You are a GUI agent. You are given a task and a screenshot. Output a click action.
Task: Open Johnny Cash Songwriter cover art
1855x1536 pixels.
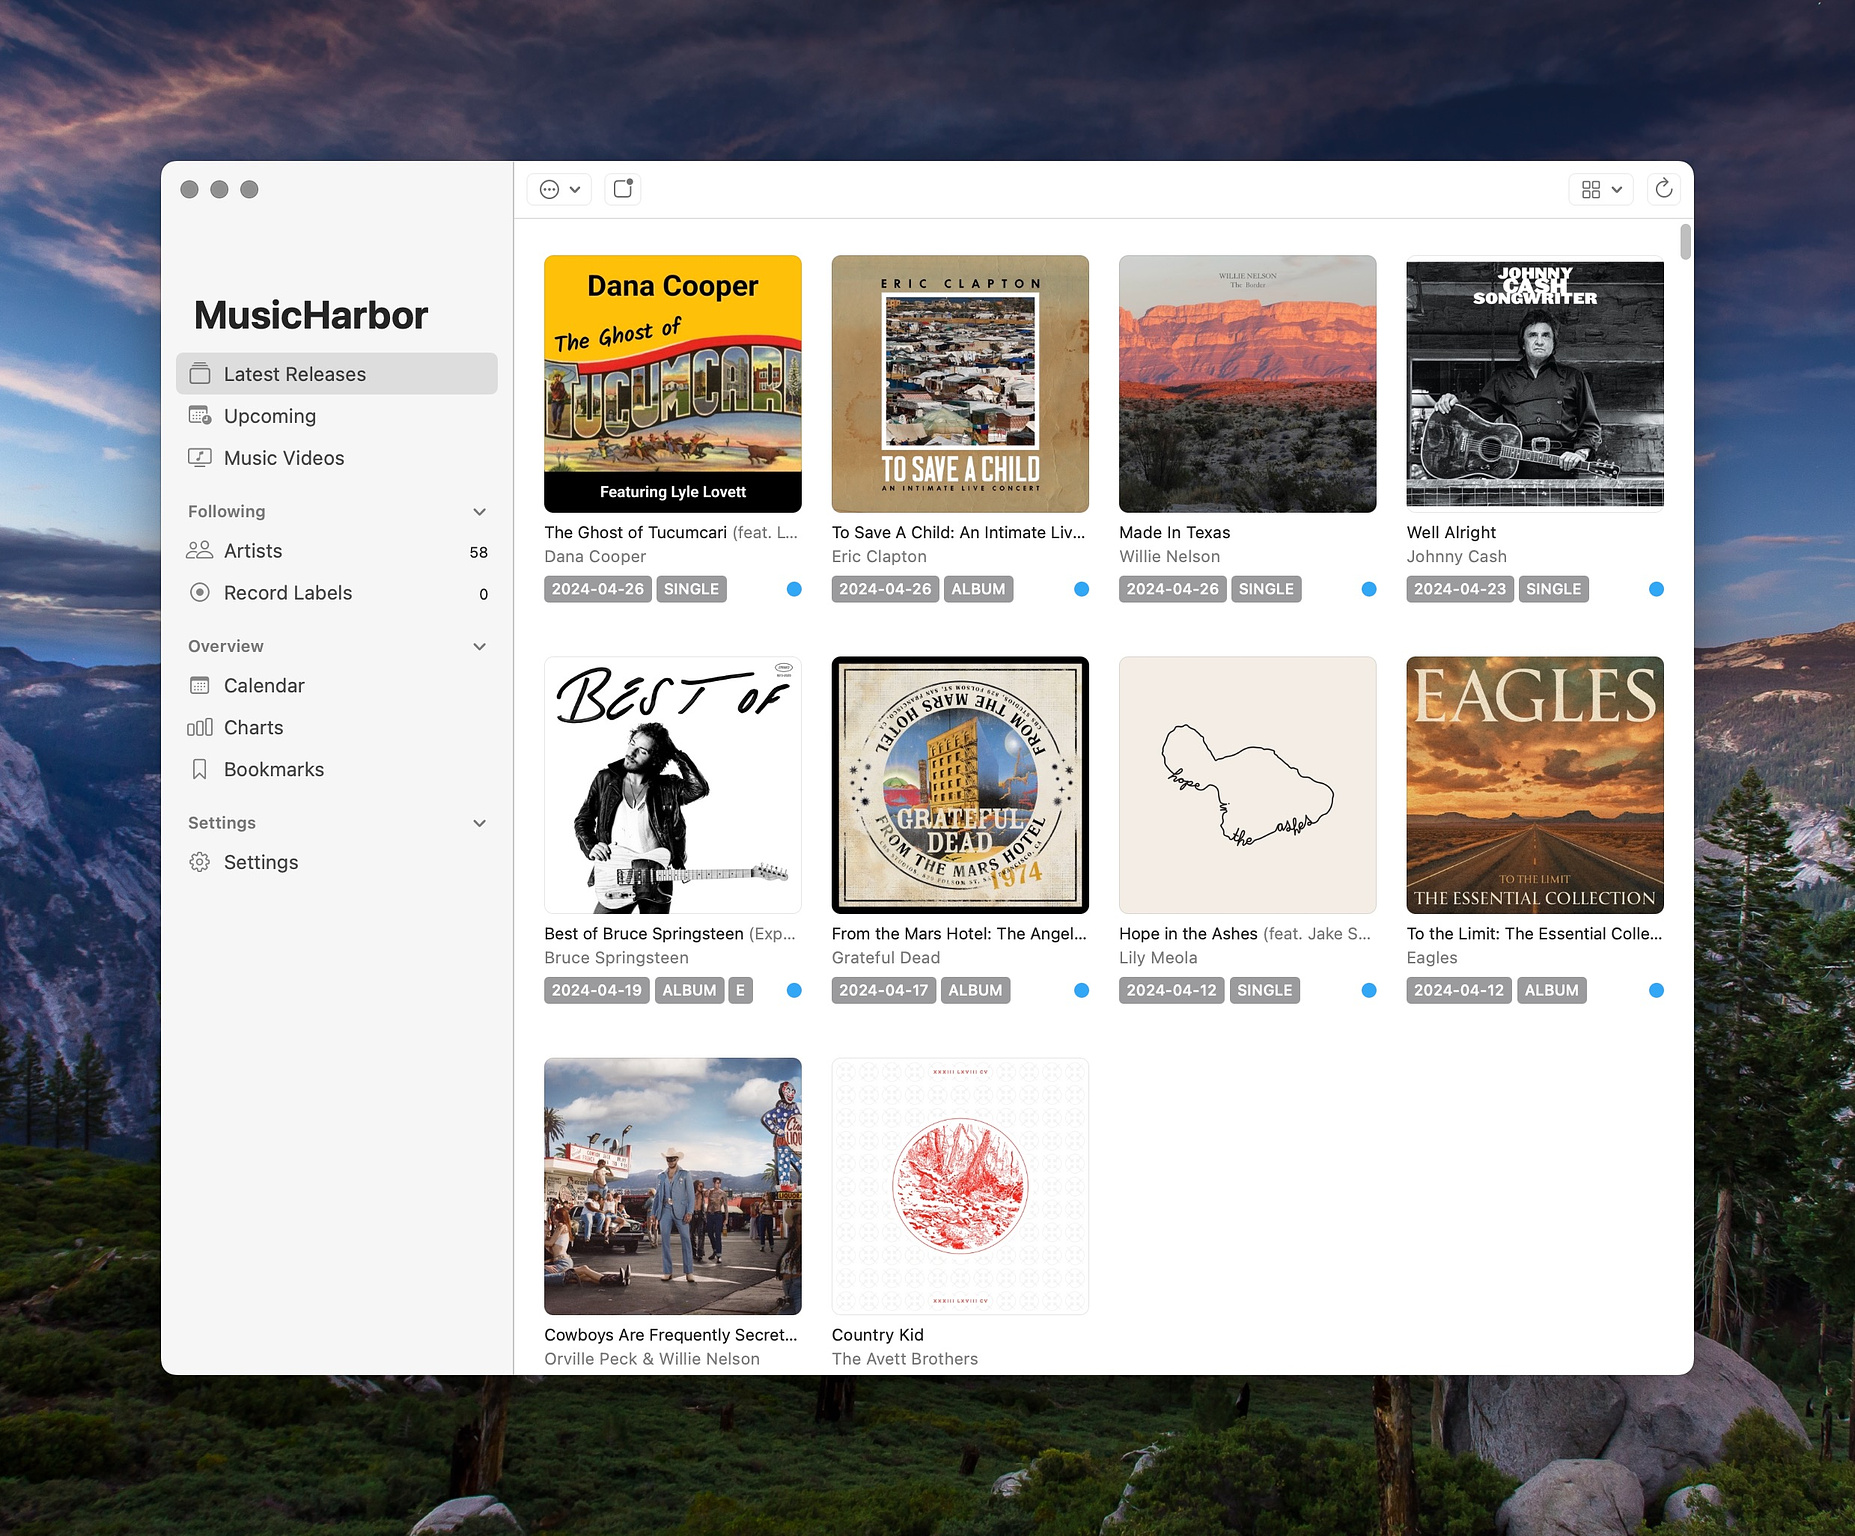(1535, 384)
